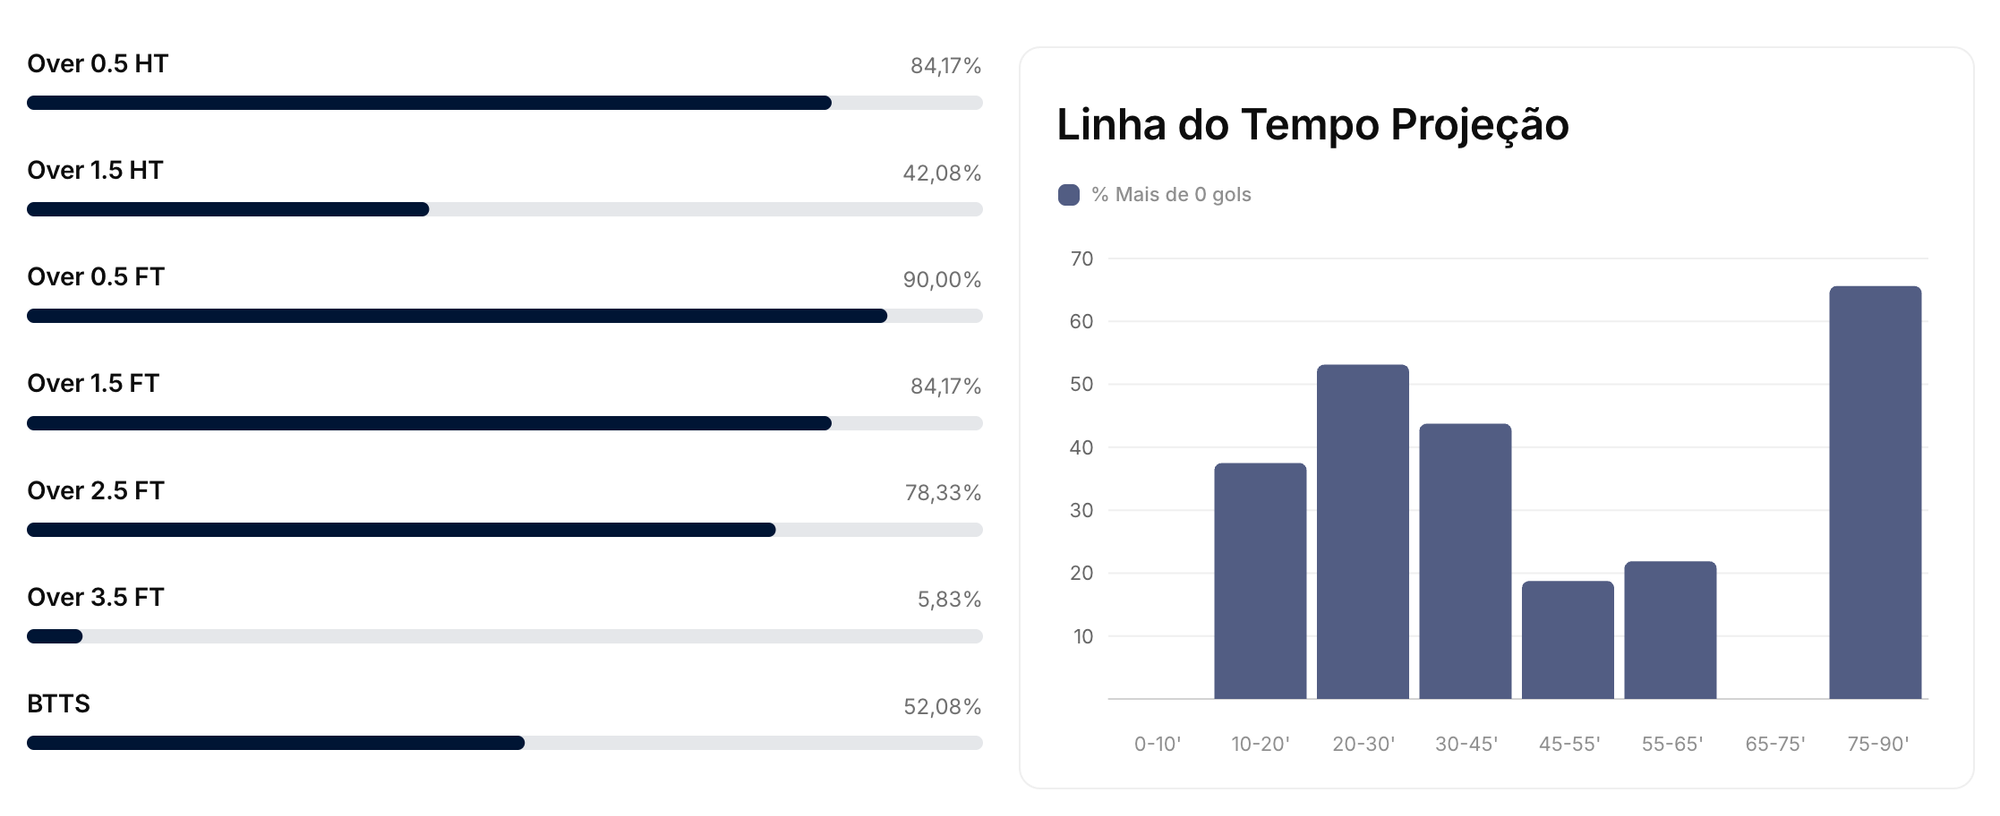
Task: Select the 30-45' chart bar
Action: pyautogui.click(x=1465, y=561)
